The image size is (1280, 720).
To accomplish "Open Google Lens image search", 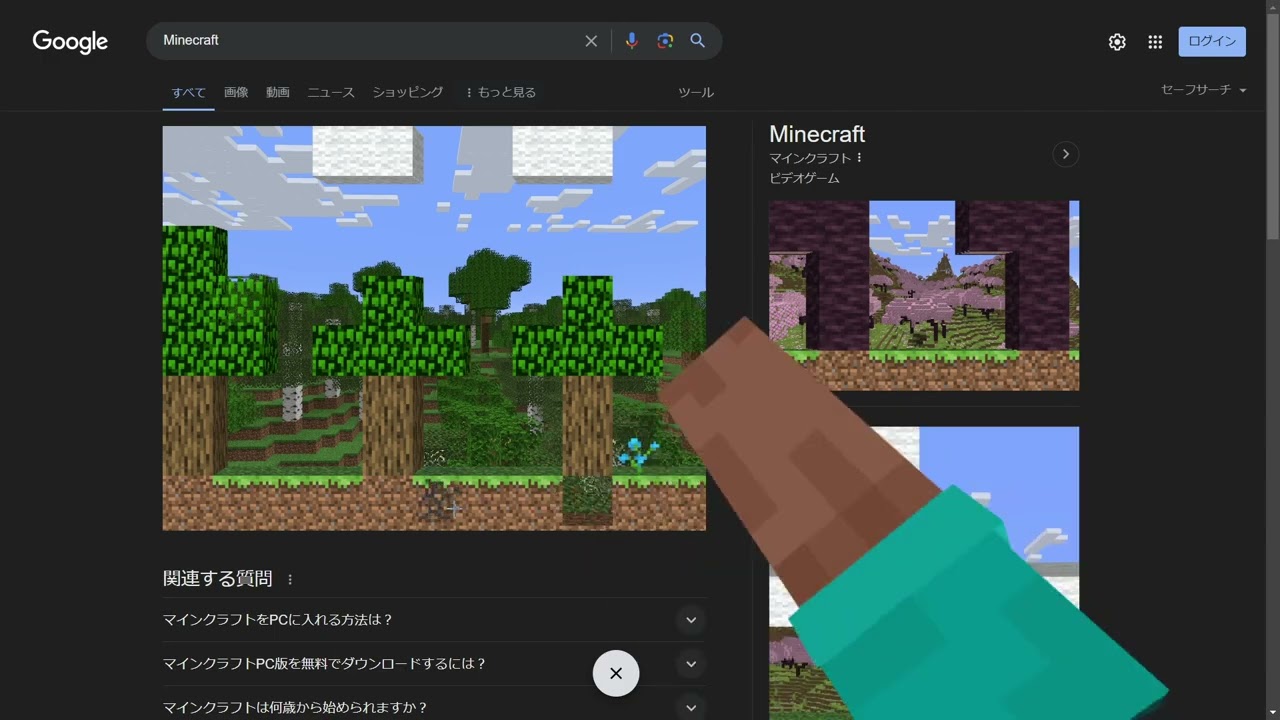I will click(665, 41).
